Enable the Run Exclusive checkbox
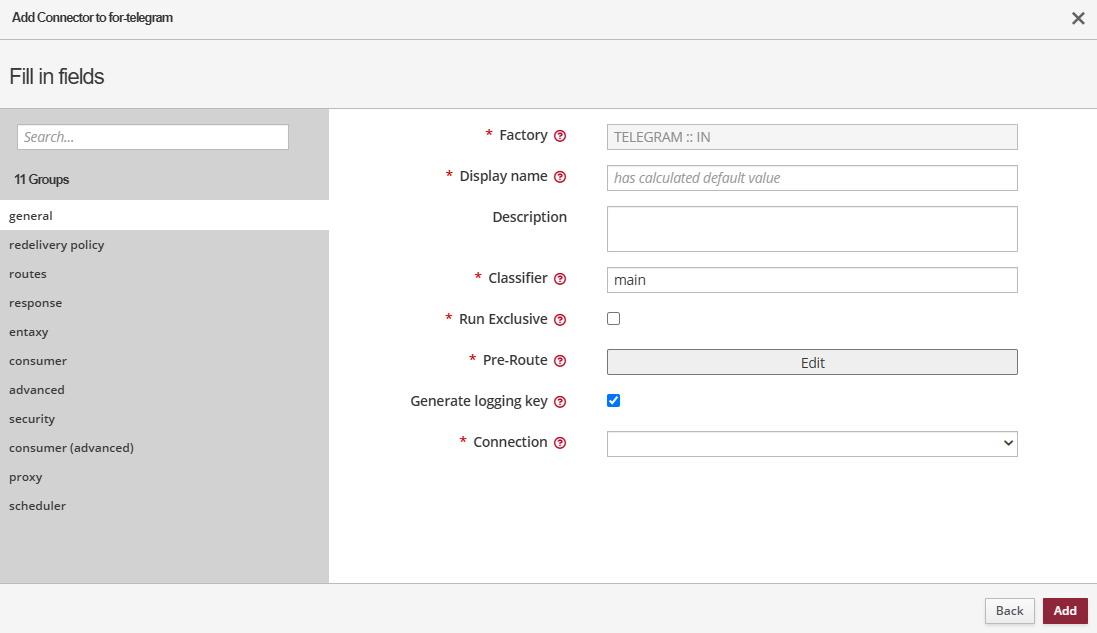 tap(614, 319)
